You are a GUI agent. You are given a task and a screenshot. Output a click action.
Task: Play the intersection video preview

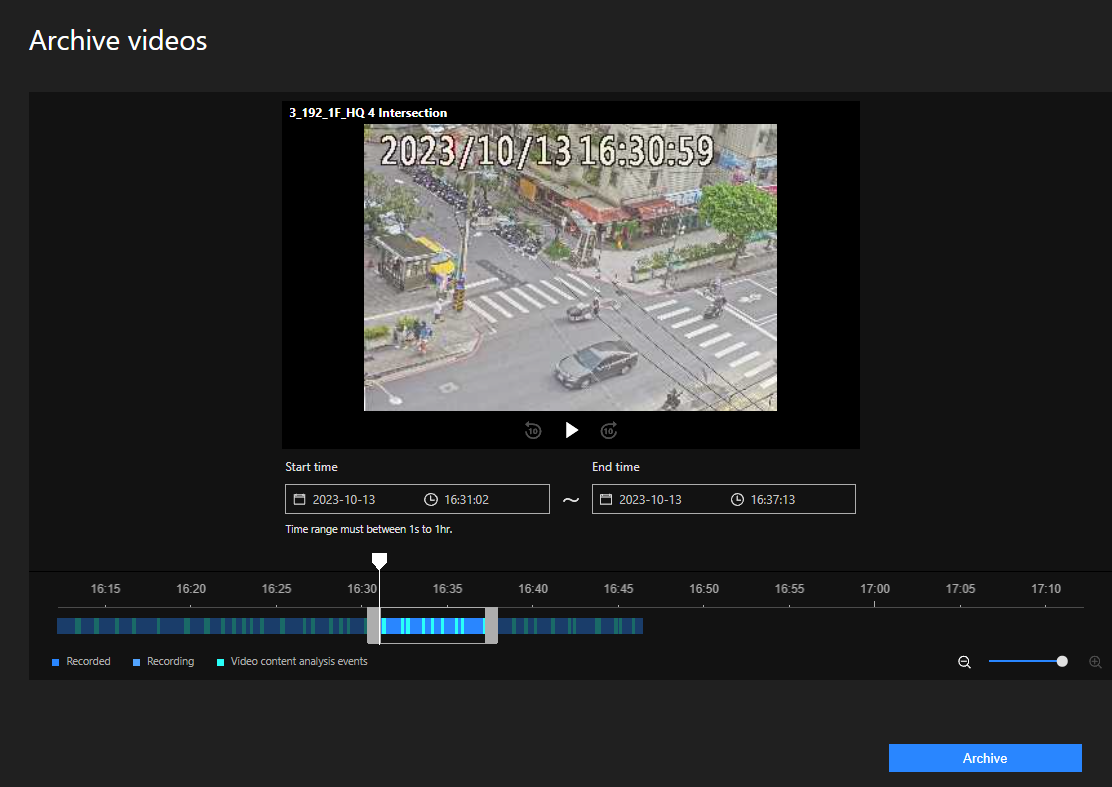click(x=571, y=430)
